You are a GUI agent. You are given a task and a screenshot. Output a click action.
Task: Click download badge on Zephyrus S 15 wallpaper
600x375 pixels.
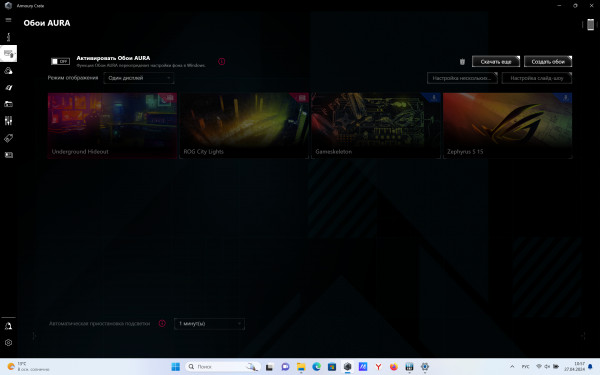(x=566, y=98)
